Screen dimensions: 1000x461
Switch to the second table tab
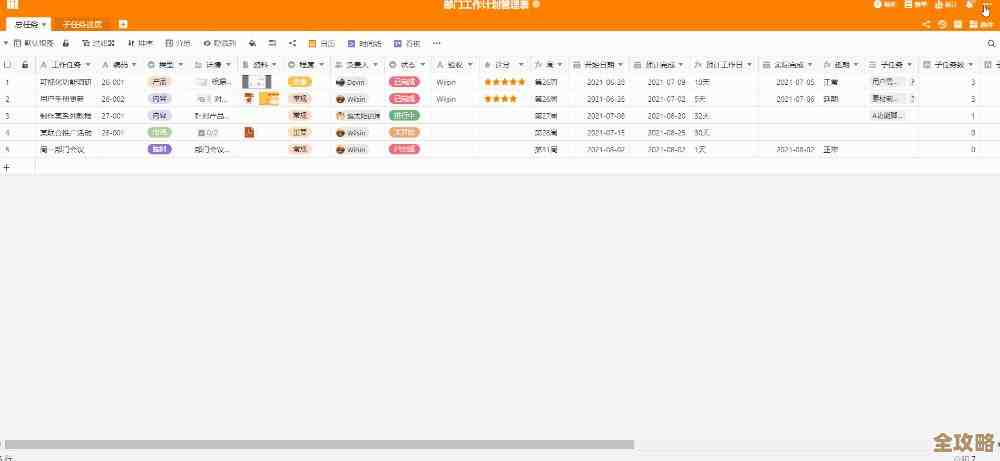[x=82, y=25]
